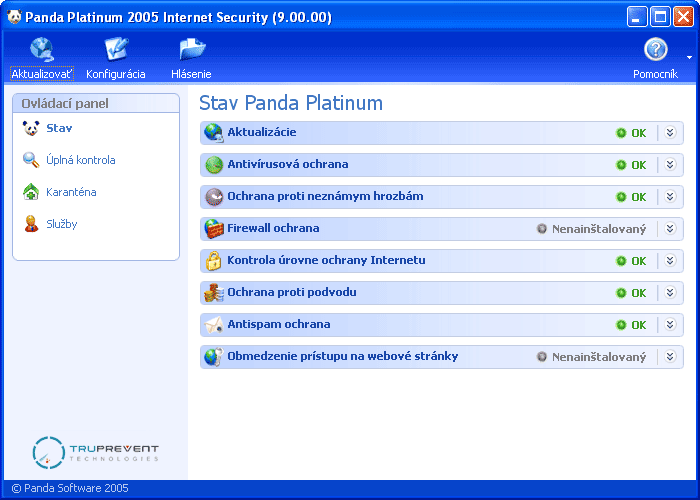This screenshot has width=700, height=500.
Task: Click the Hlásenie folder icon
Action: [192, 50]
